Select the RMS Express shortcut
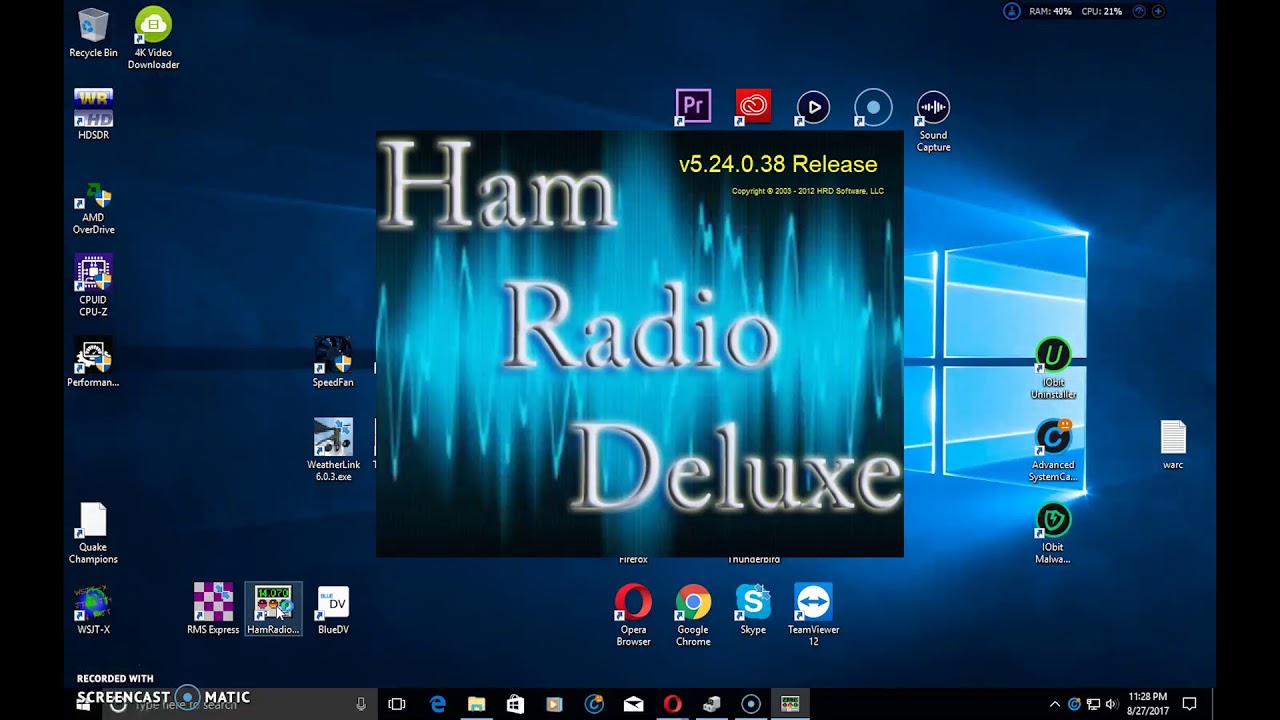Image resolution: width=1280 pixels, height=720 pixels. pos(213,609)
